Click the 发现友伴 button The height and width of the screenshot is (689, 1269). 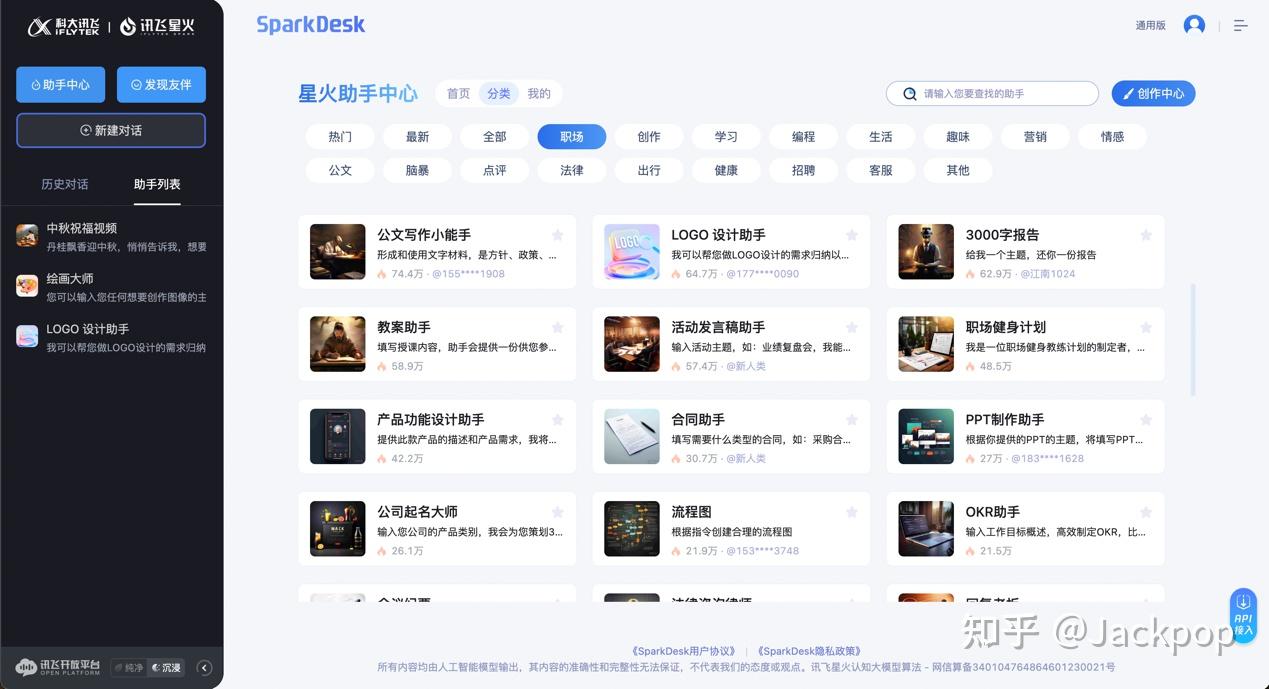(161, 85)
